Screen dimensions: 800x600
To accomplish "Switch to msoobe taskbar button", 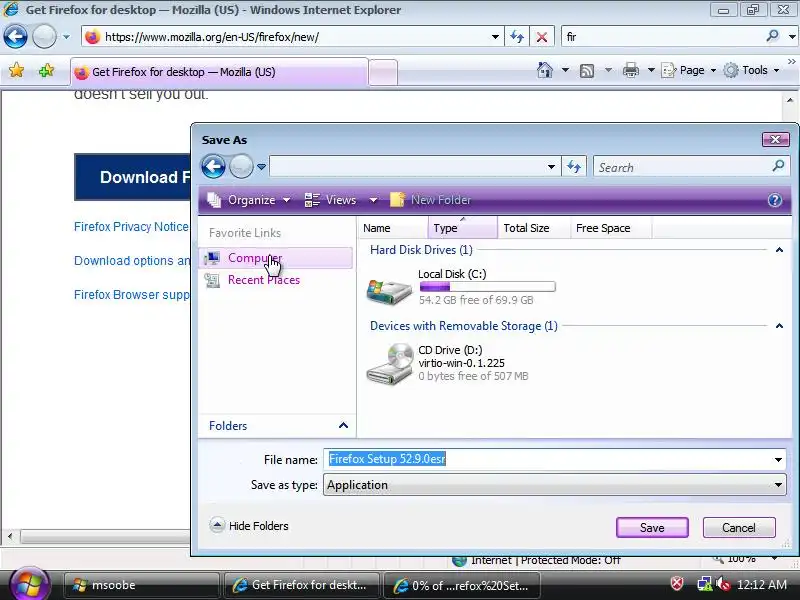I will coord(141,585).
